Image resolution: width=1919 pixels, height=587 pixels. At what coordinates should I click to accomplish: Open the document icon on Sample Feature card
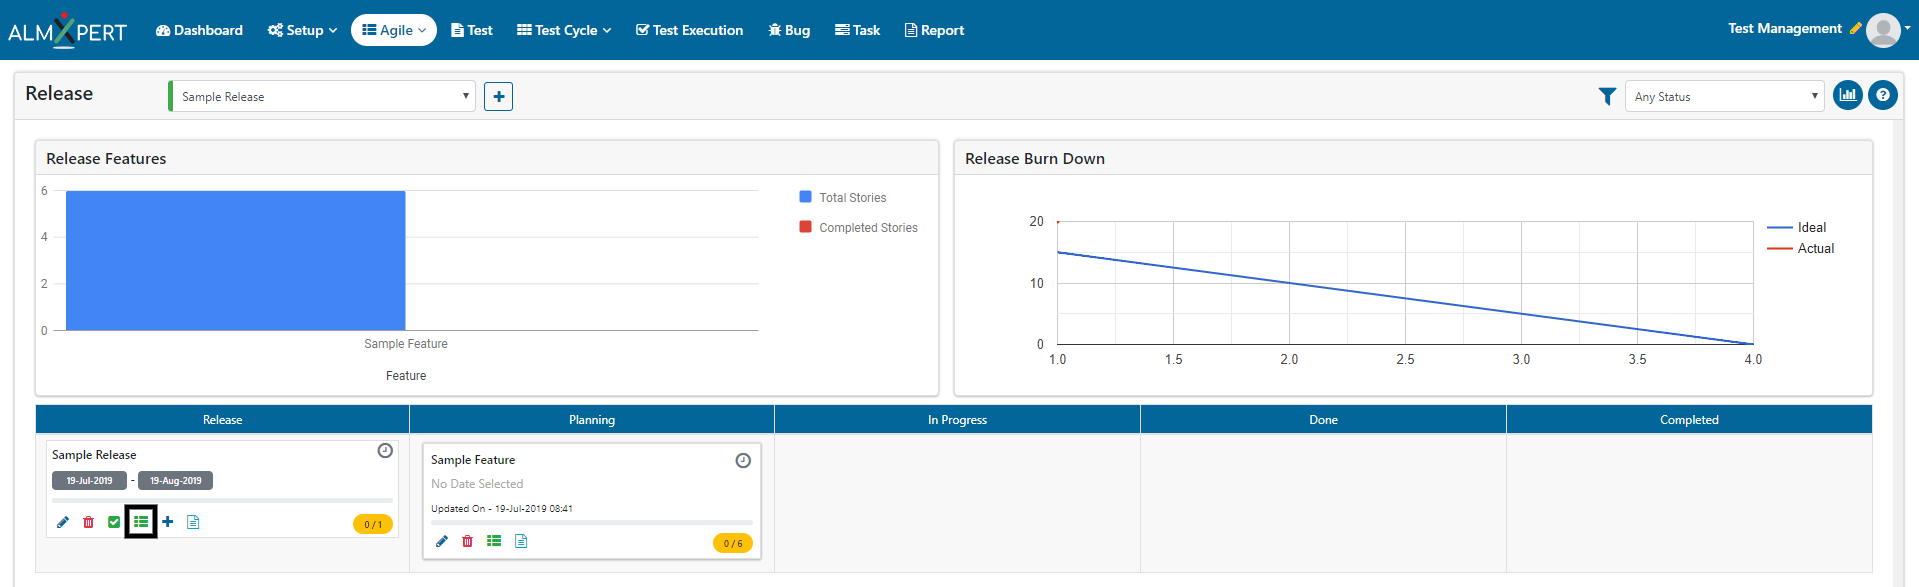[521, 541]
